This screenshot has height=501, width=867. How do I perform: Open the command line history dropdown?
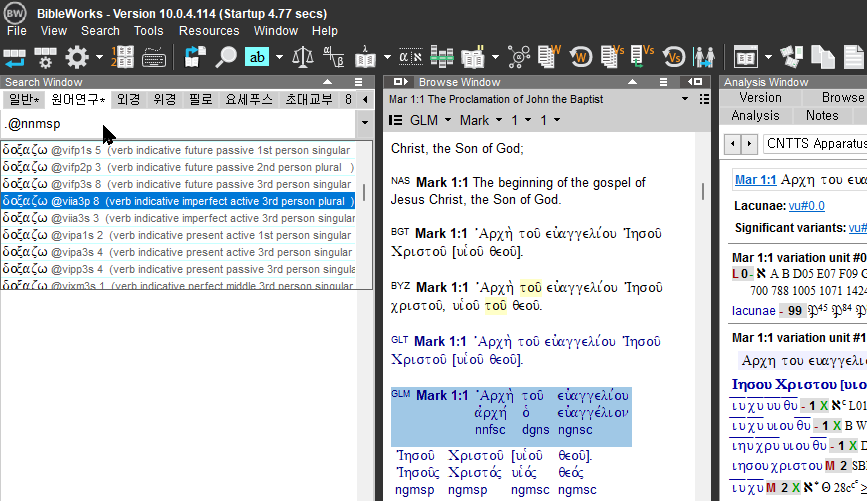[x=364, y=123]
